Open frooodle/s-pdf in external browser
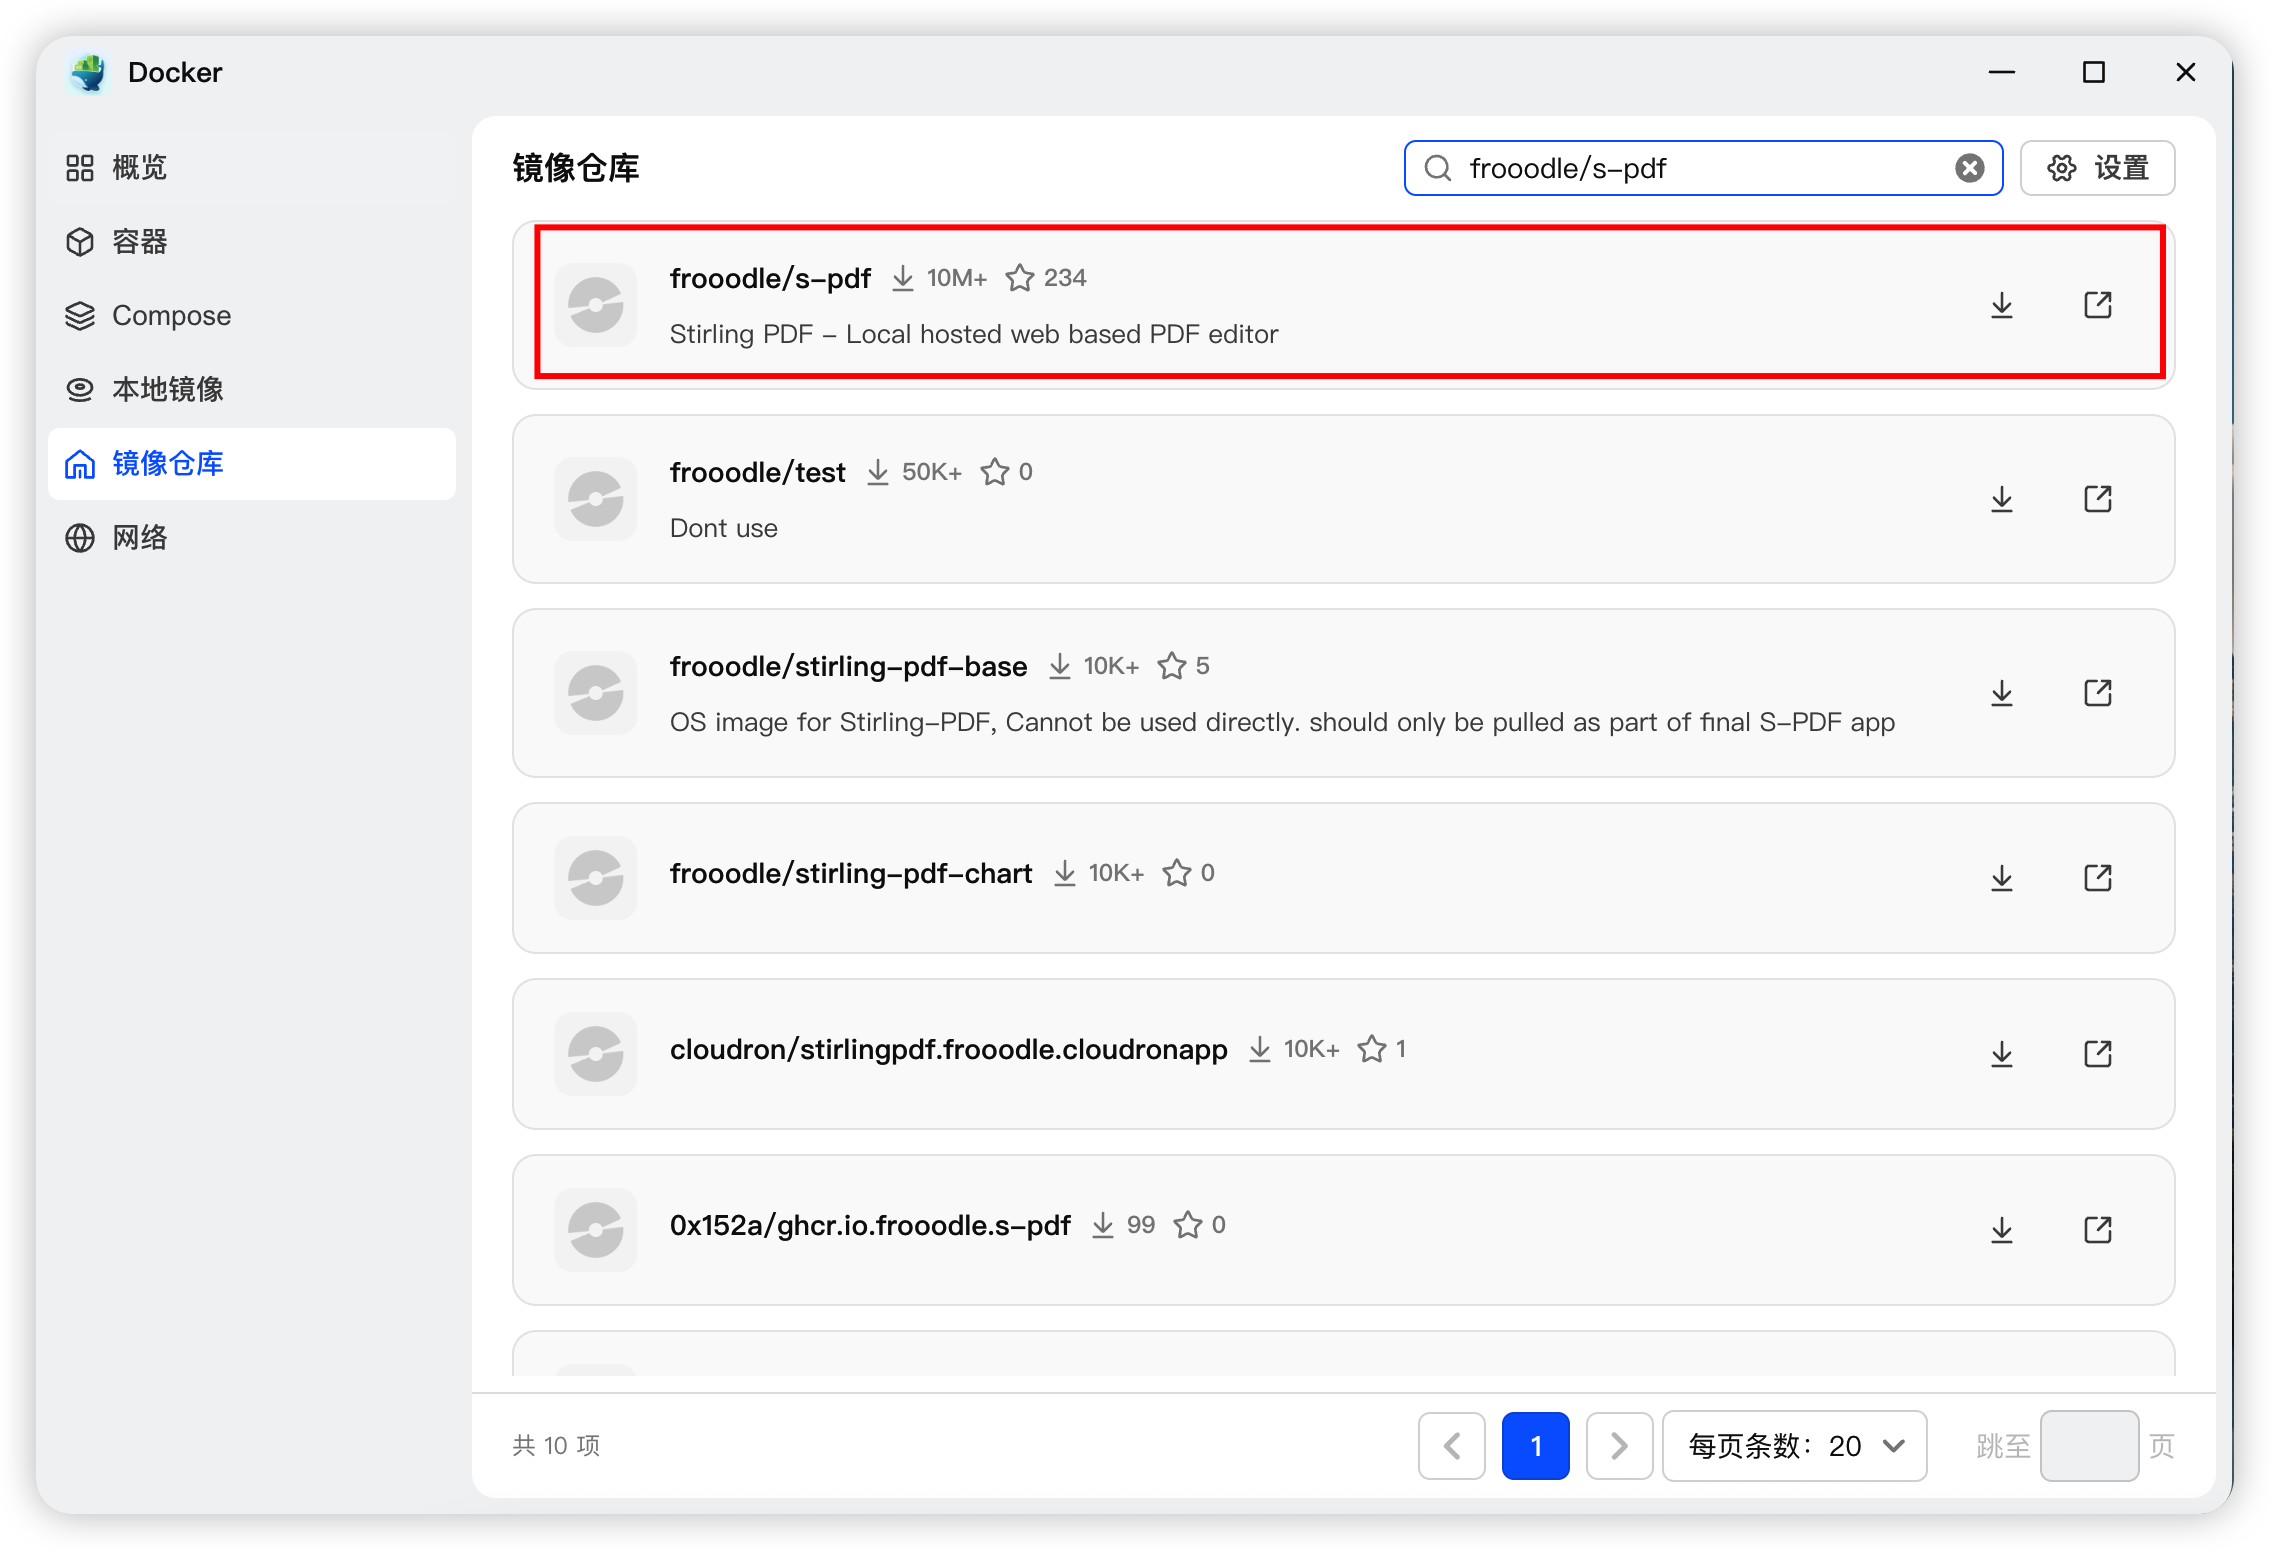The height and width of the screenshot is (1550, 2270). (2097, 306)
